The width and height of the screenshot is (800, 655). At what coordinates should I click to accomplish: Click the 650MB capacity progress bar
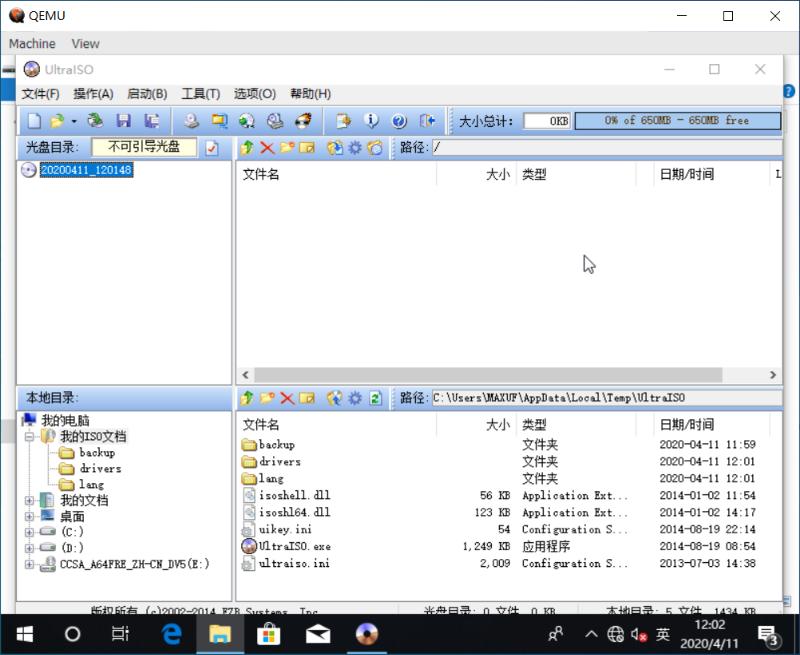click(x=678, y=120)
